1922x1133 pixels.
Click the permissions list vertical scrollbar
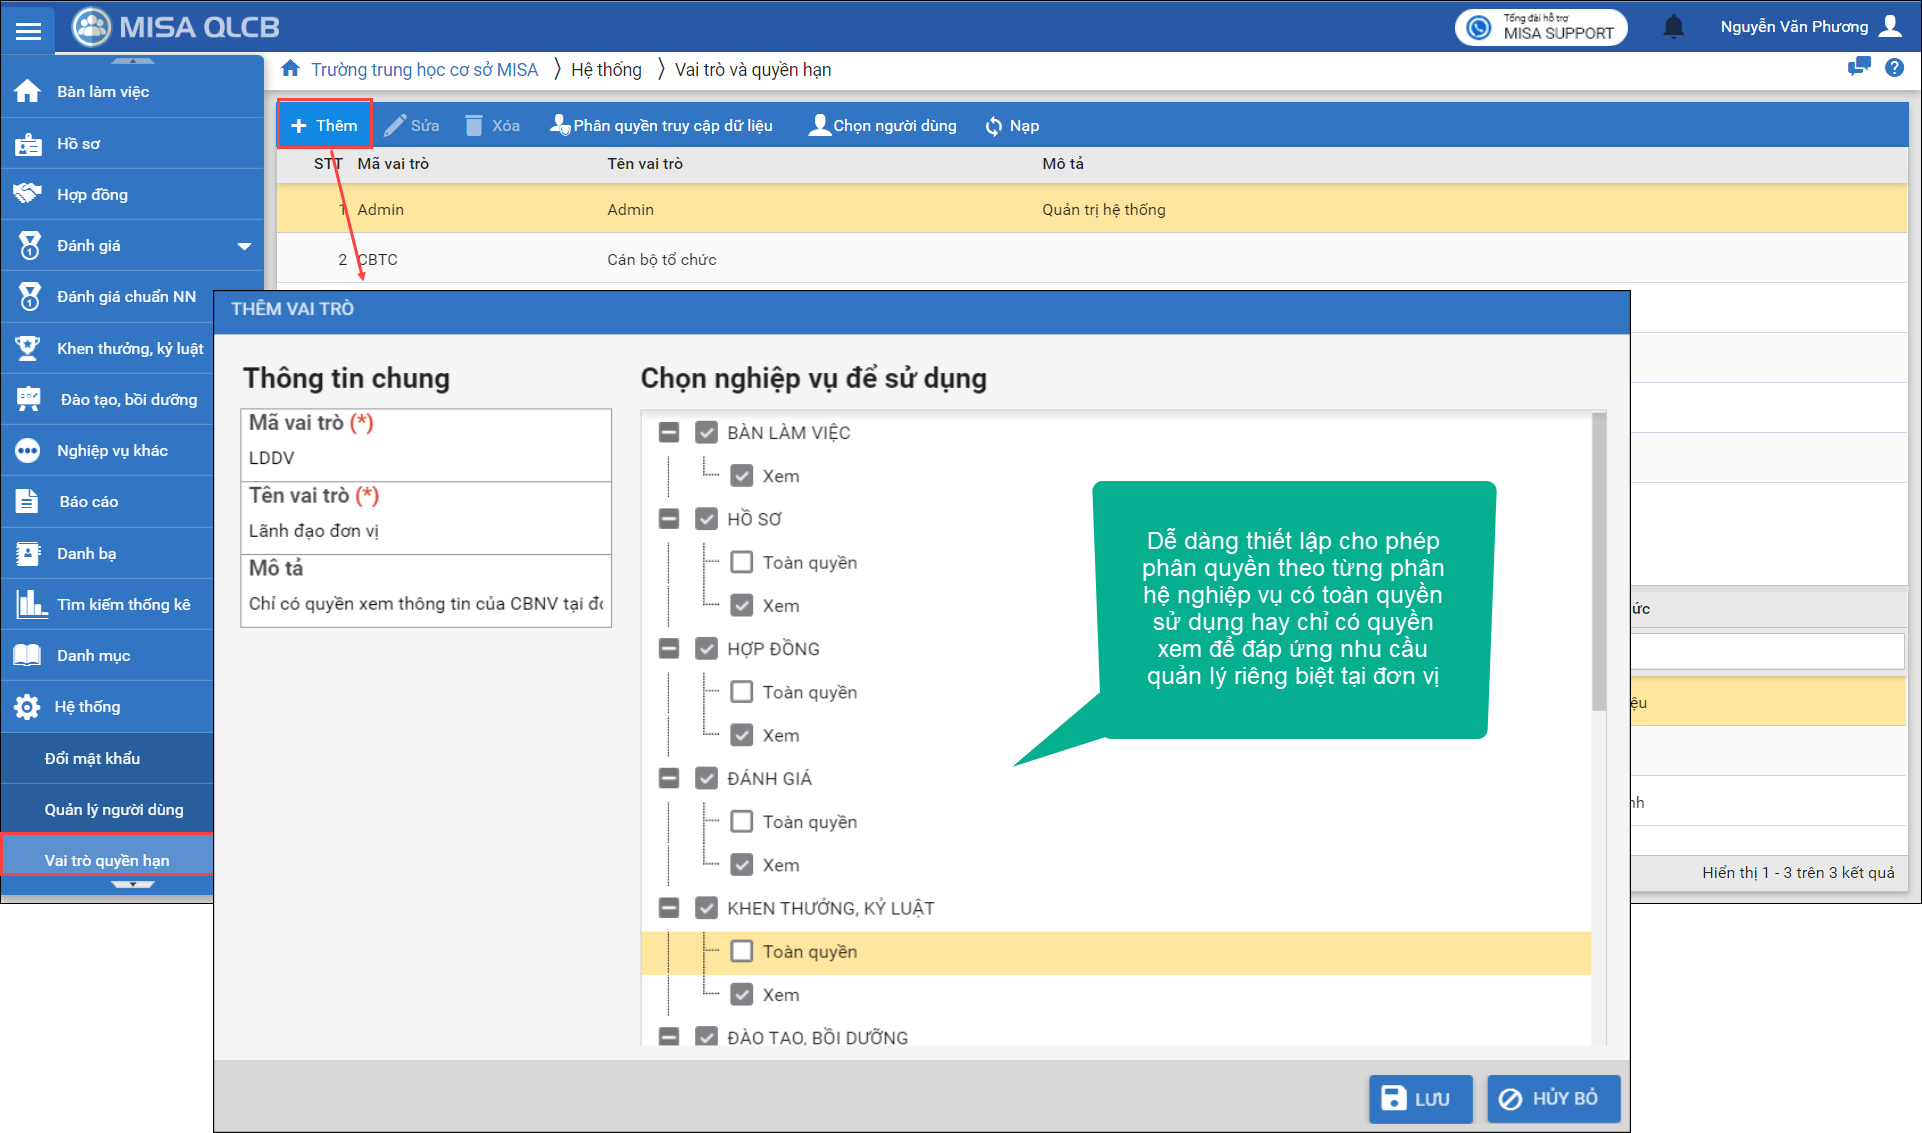point(1598,560)
